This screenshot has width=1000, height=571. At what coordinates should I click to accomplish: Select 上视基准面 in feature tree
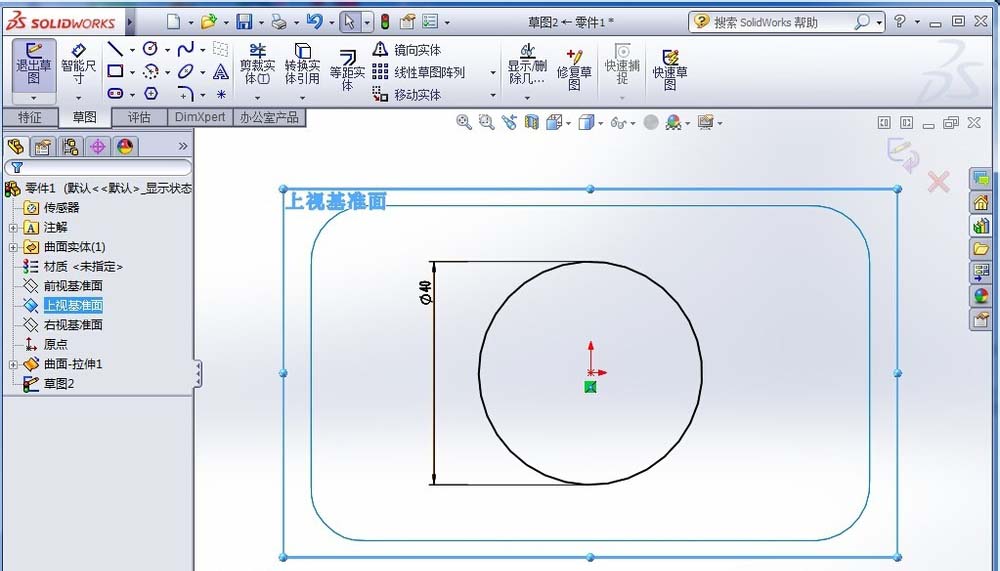pyautogui.click(x=73, y=306)
